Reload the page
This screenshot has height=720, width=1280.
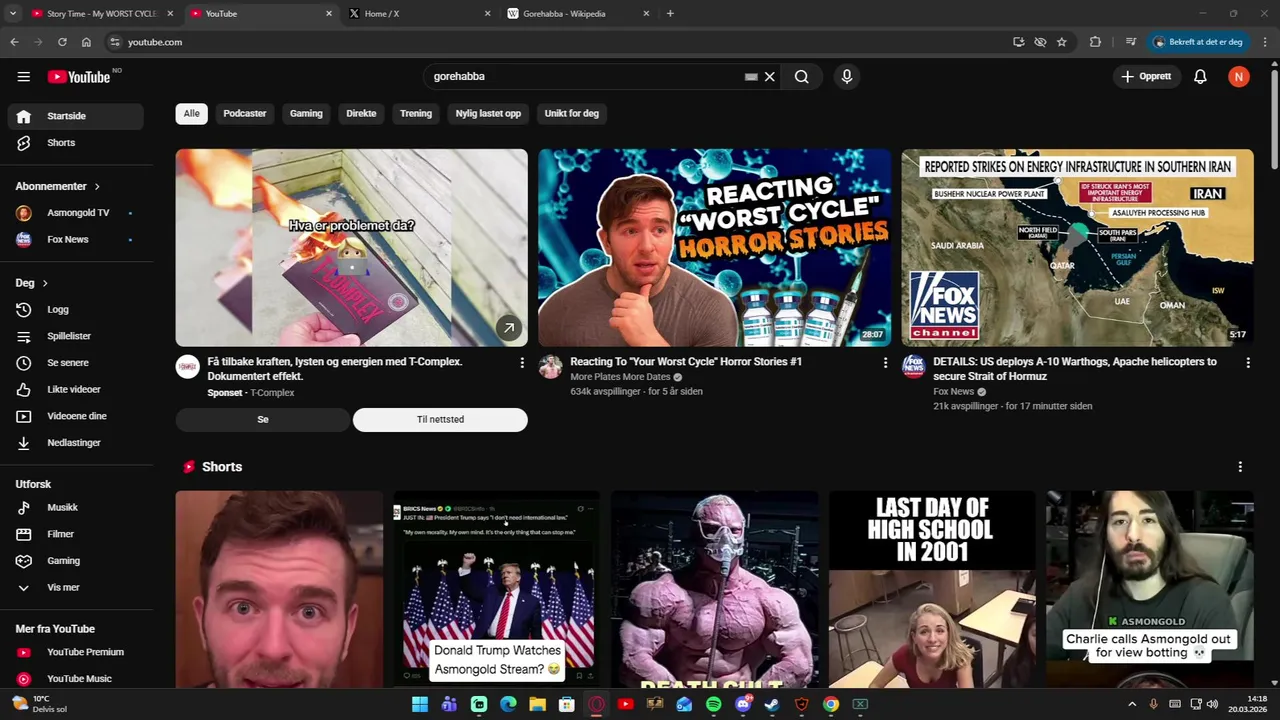tap(62, 42)
